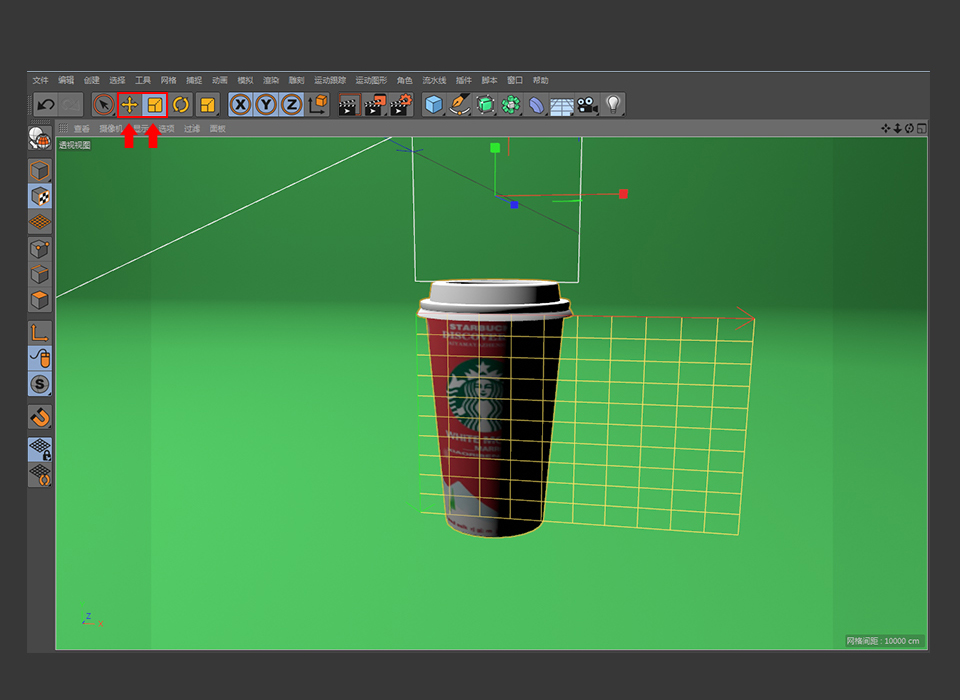Click the toggle active view icon
The width and height of the screenshot is (960, 700).
(921, 128)
